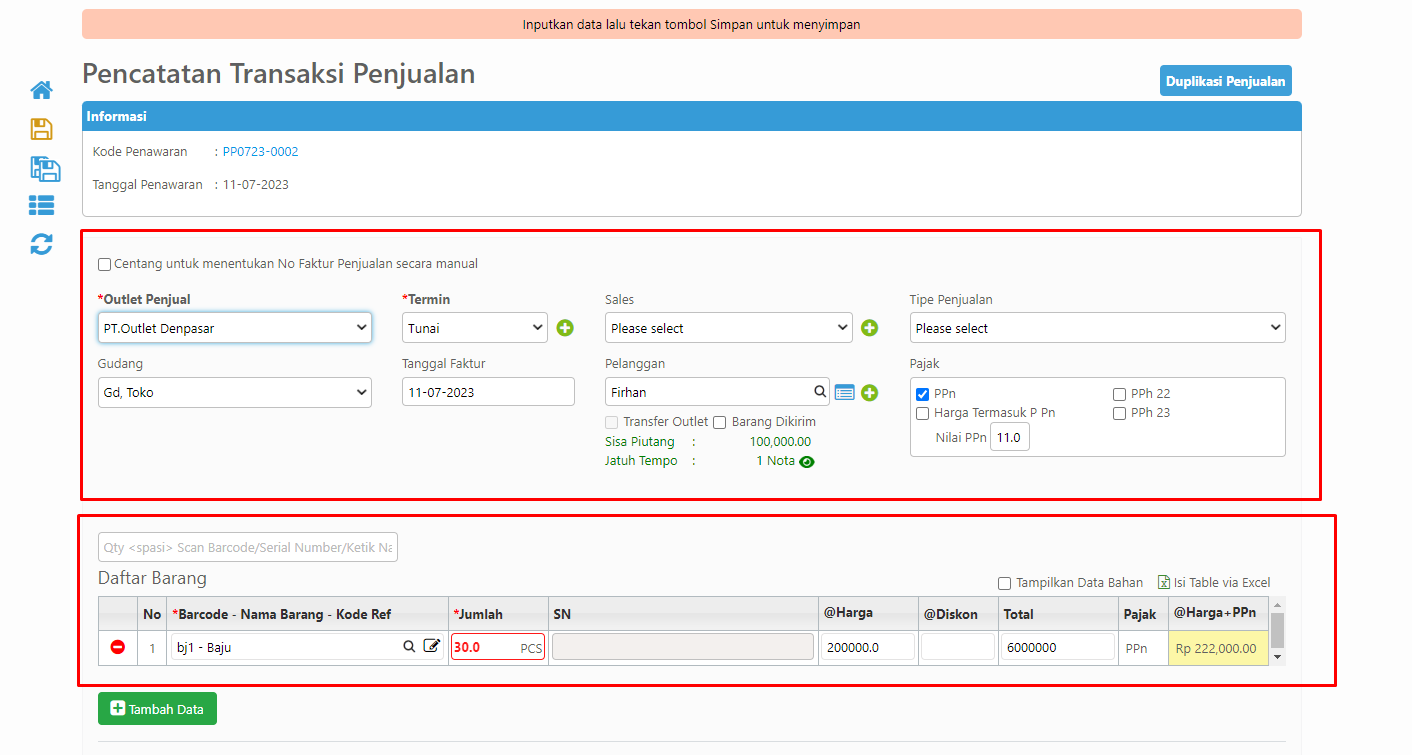
Task: Click Sisa Piutang value 100,000.00
Action: [x=780, y=441]
